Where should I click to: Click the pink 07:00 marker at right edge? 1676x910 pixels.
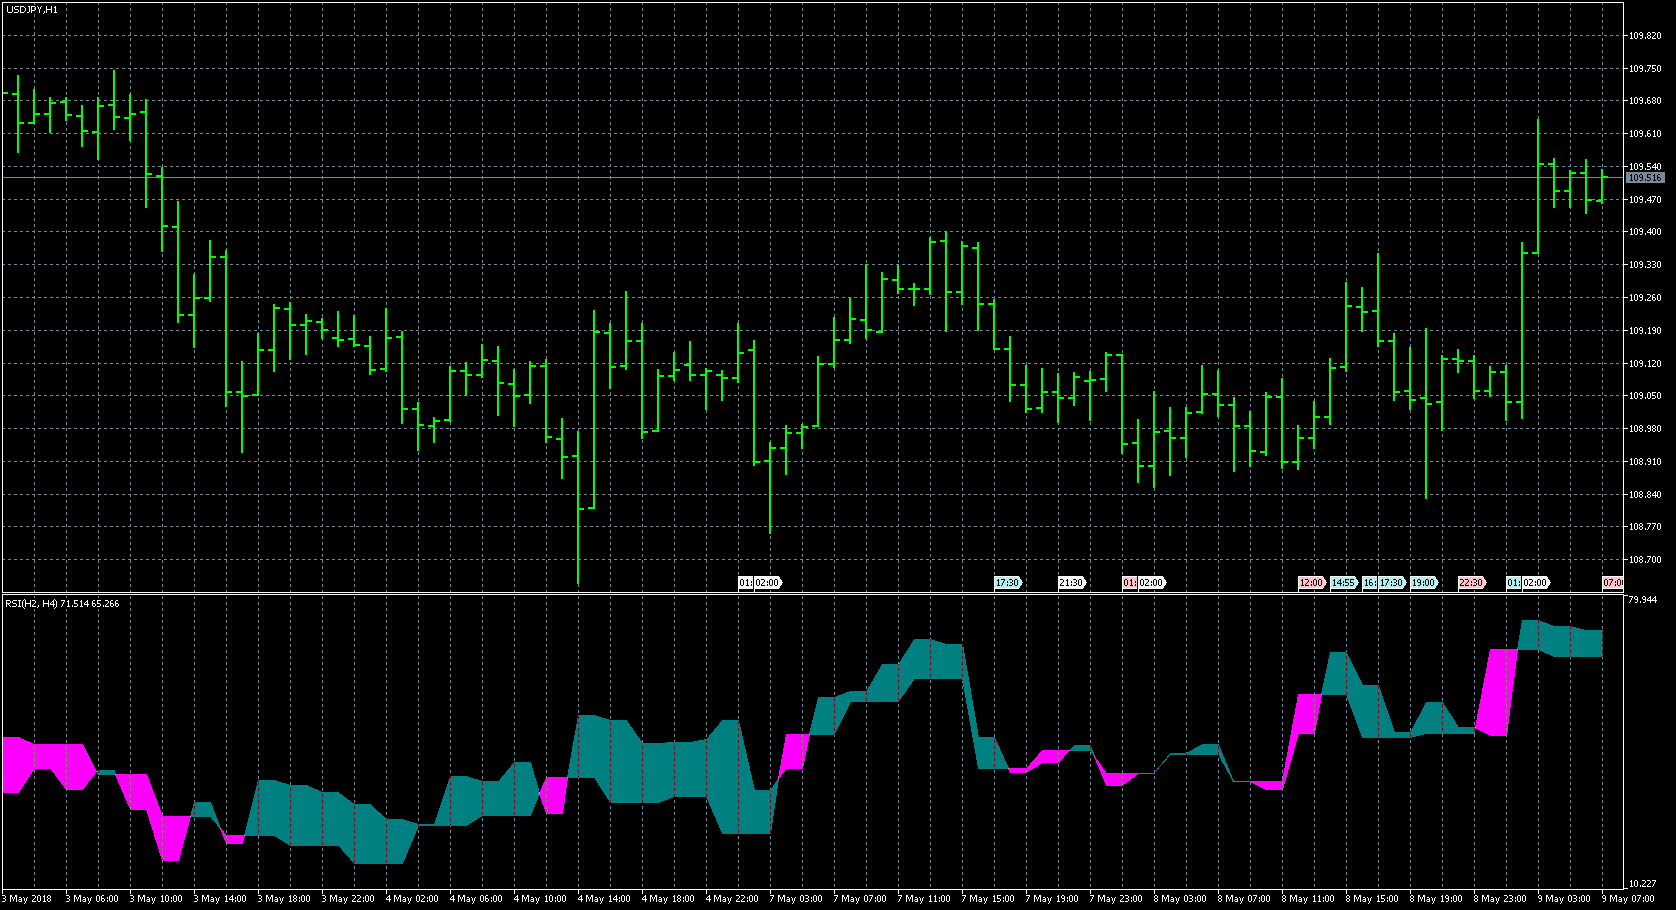point(1613,583)
